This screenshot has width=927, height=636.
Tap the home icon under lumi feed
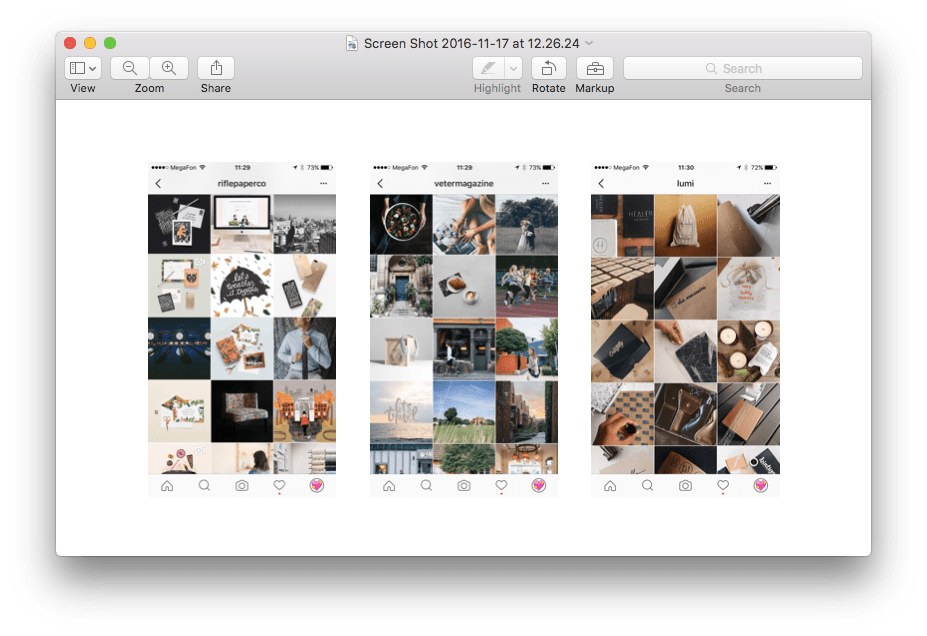point(610,485)
